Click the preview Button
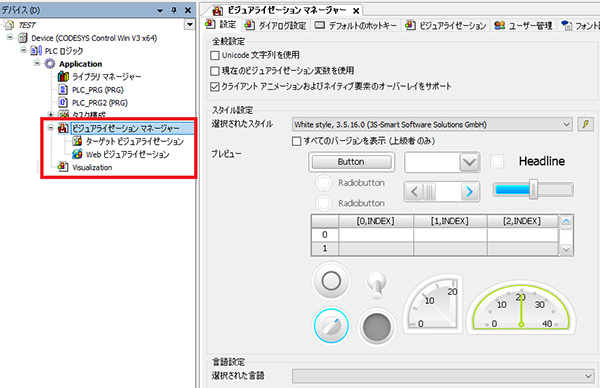 (351, 162)
